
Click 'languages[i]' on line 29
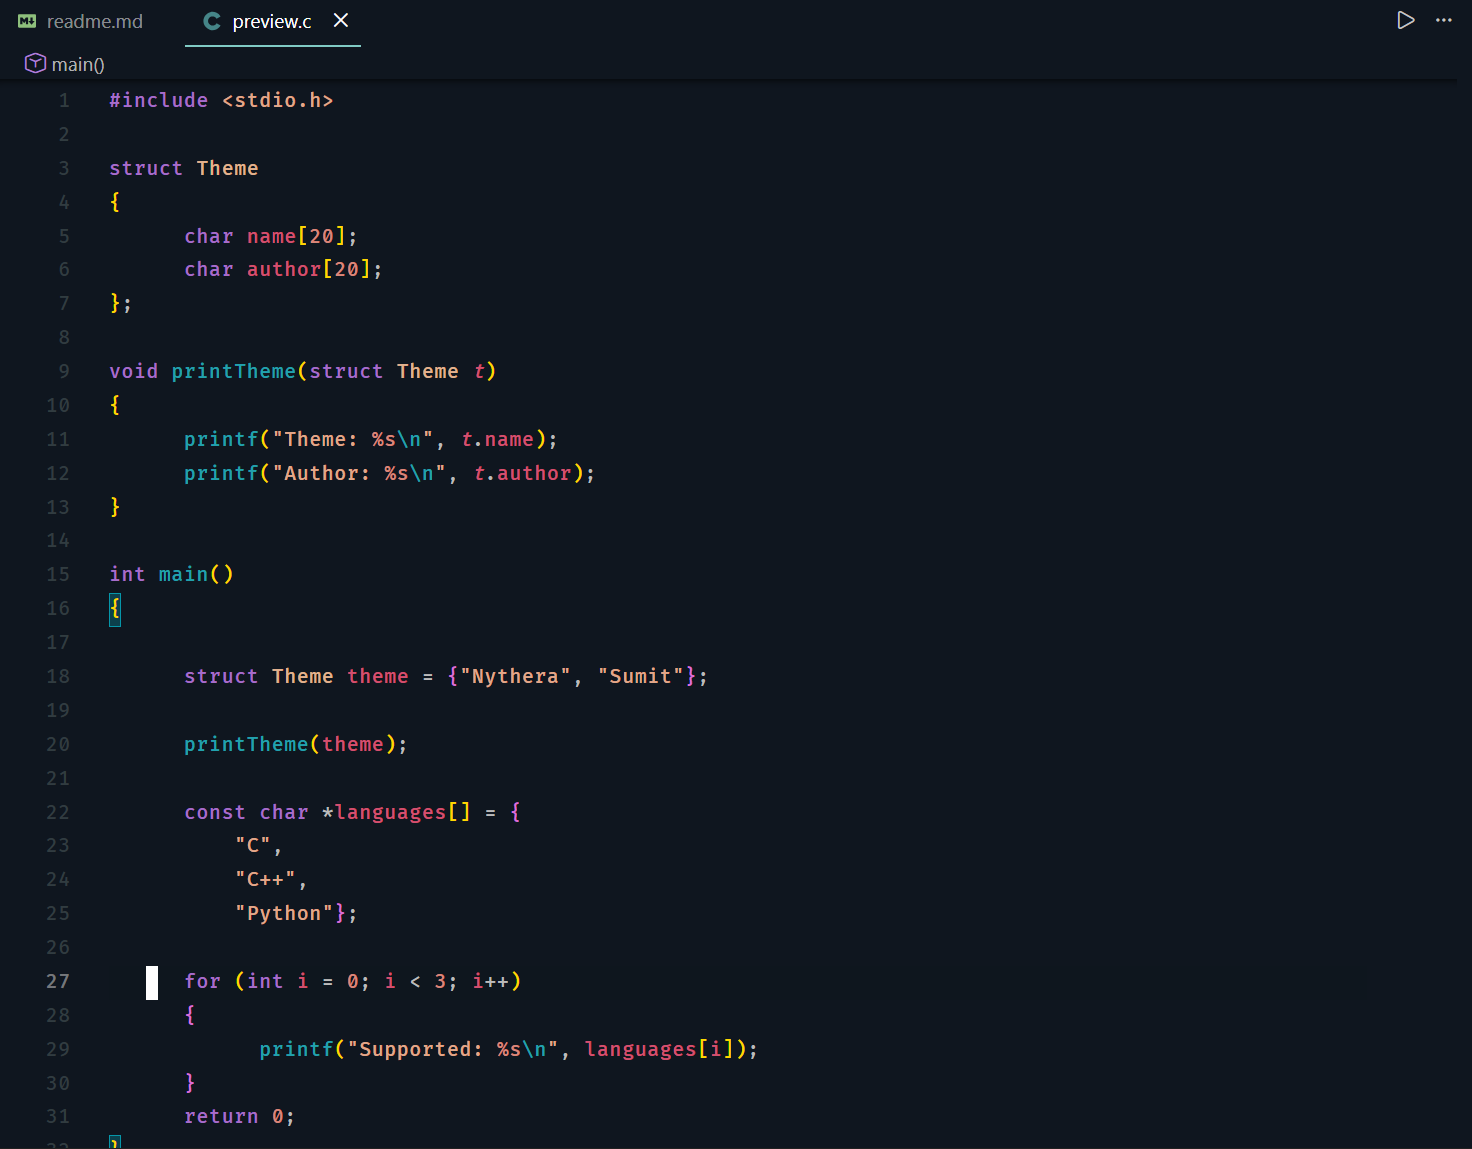tap(660, 1049)
